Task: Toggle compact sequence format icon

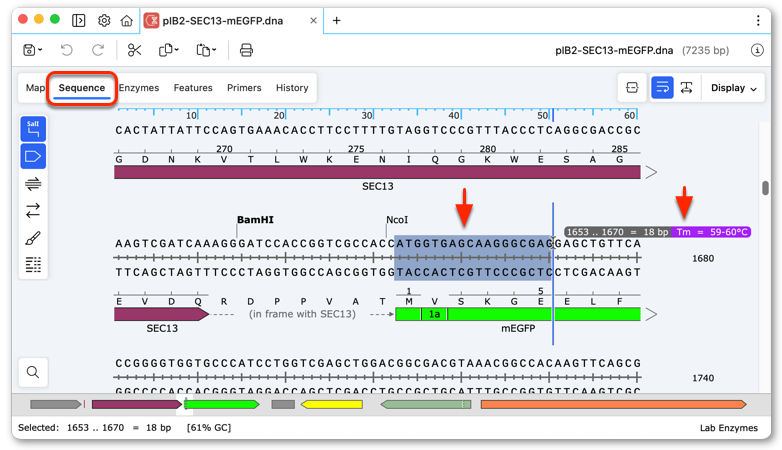Action: pos(632,88)
